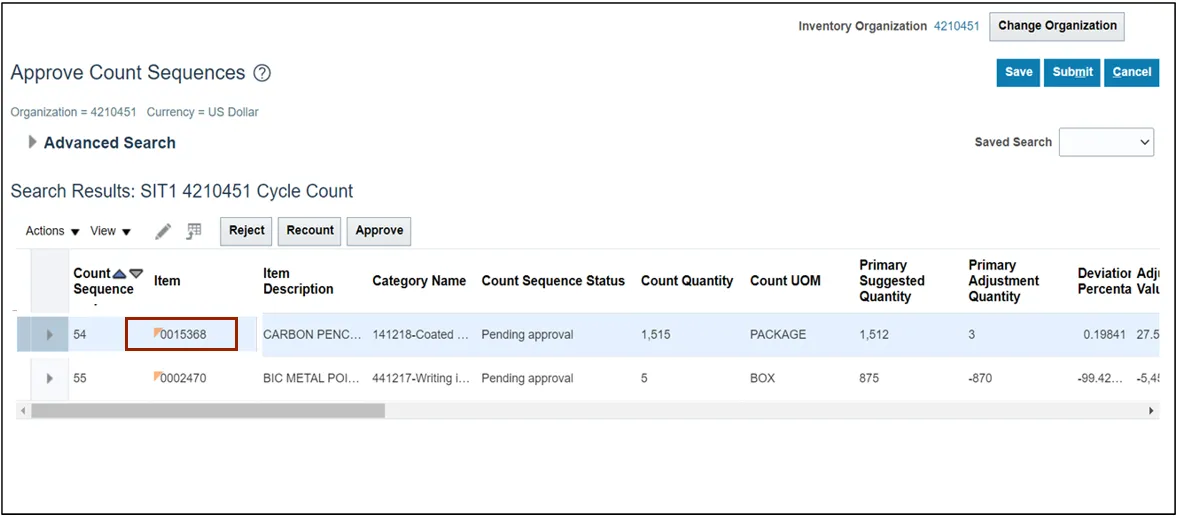Click the Recount button

[x=310, y=231]
